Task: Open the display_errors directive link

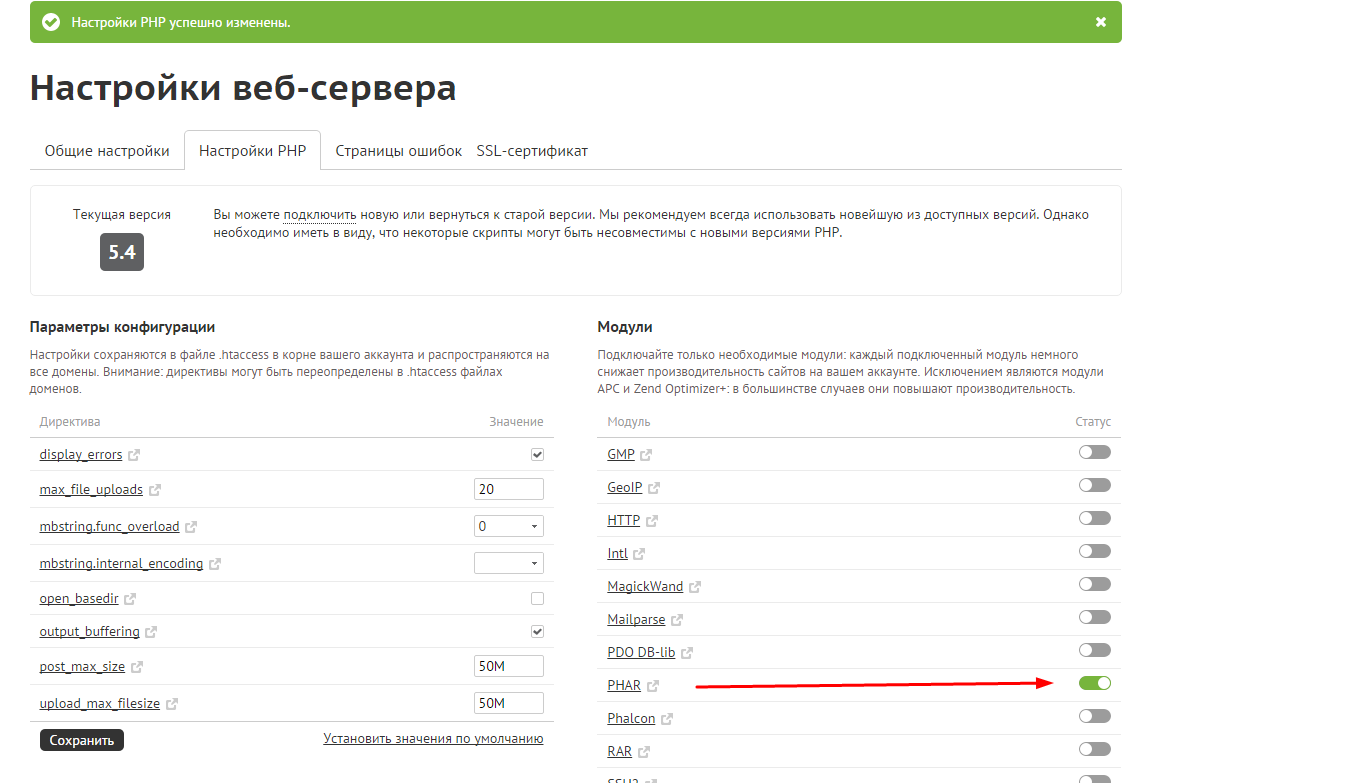Action: click(x=81, y=454)
